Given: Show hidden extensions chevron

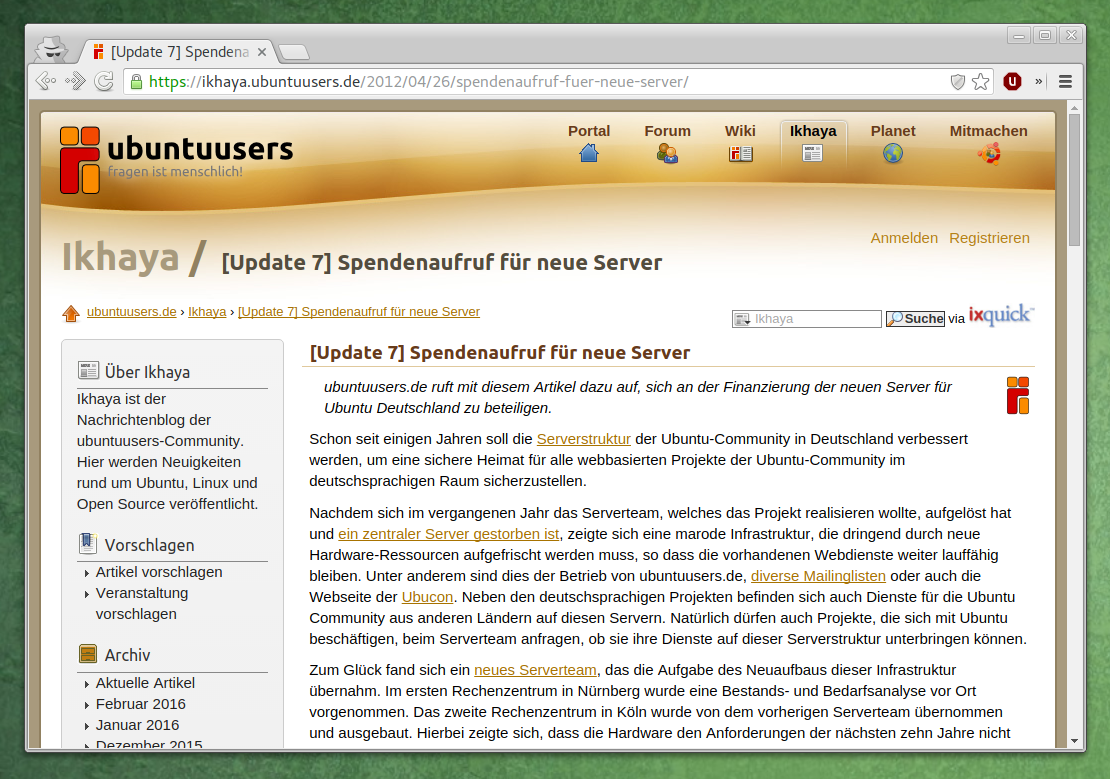Looking at the screenshot, I should point(1039,81).
